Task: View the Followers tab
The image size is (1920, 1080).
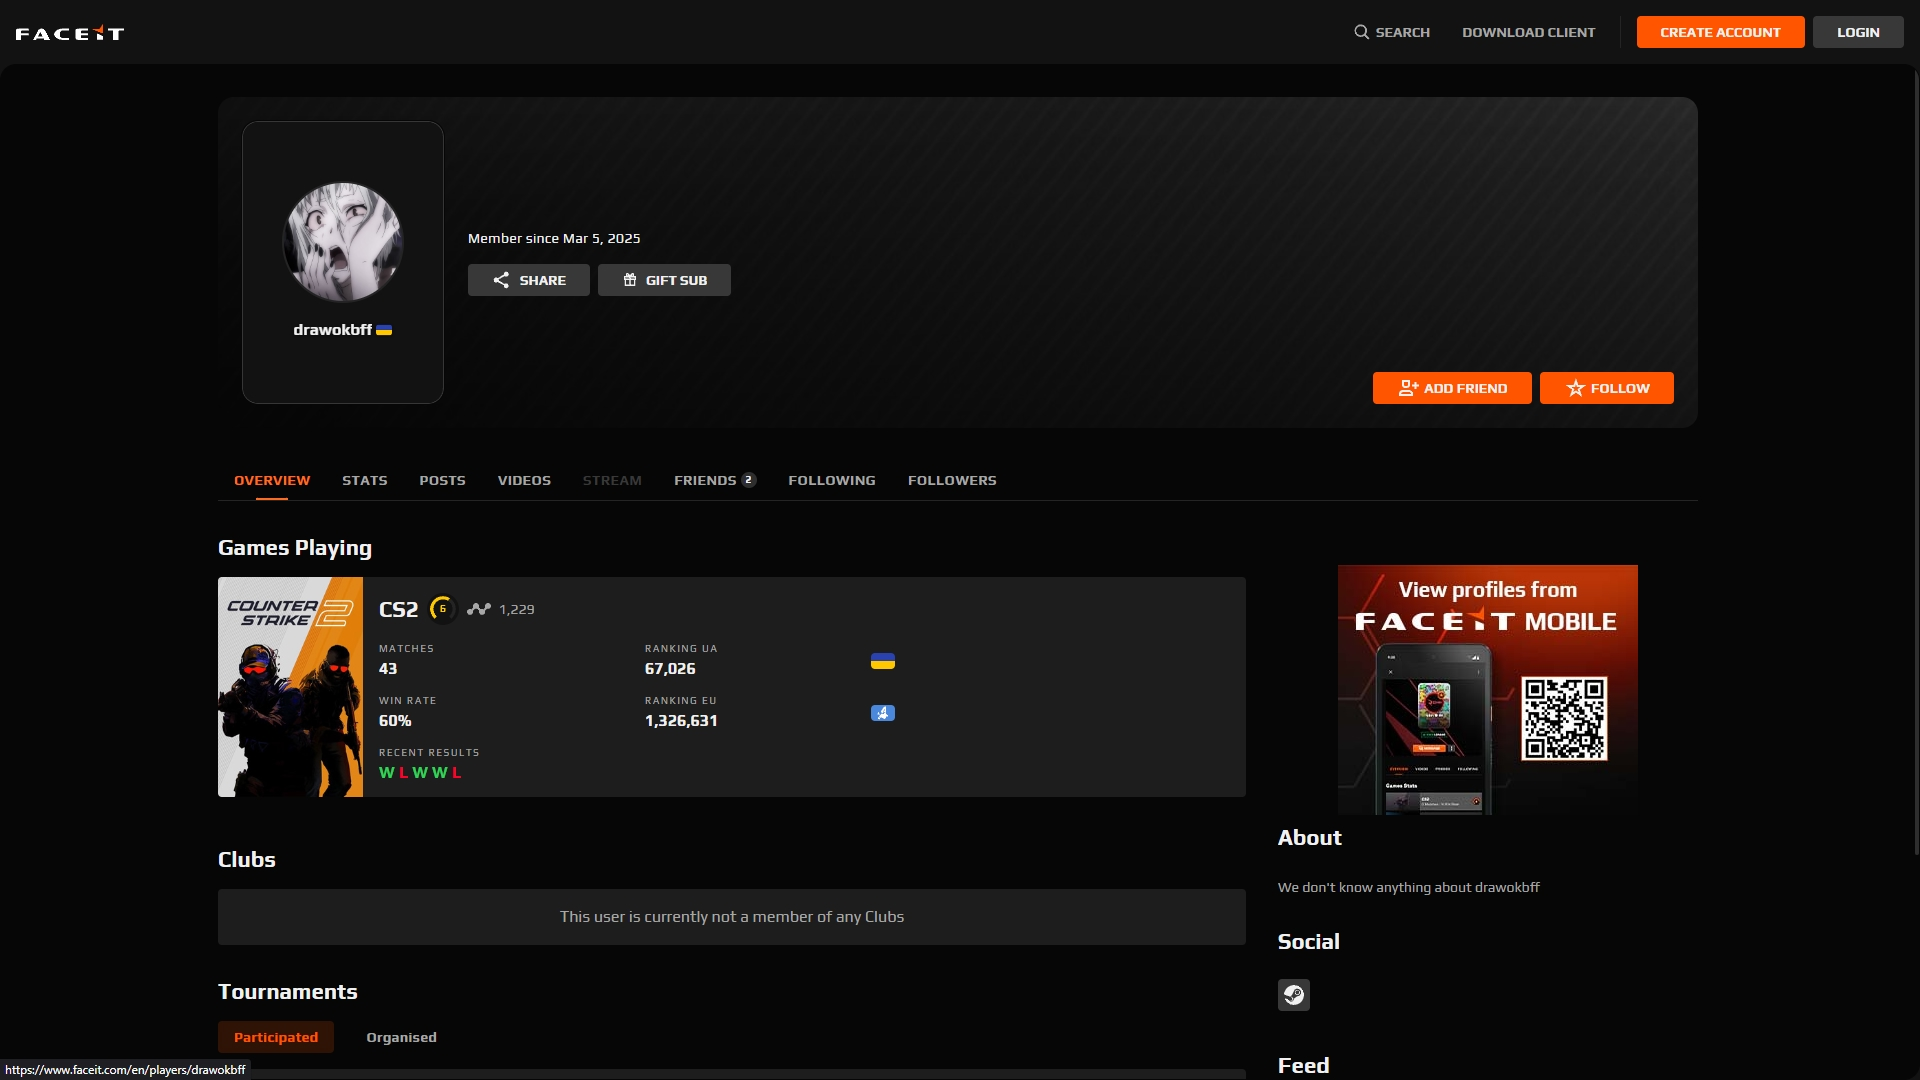Action: tap(952, 481)
